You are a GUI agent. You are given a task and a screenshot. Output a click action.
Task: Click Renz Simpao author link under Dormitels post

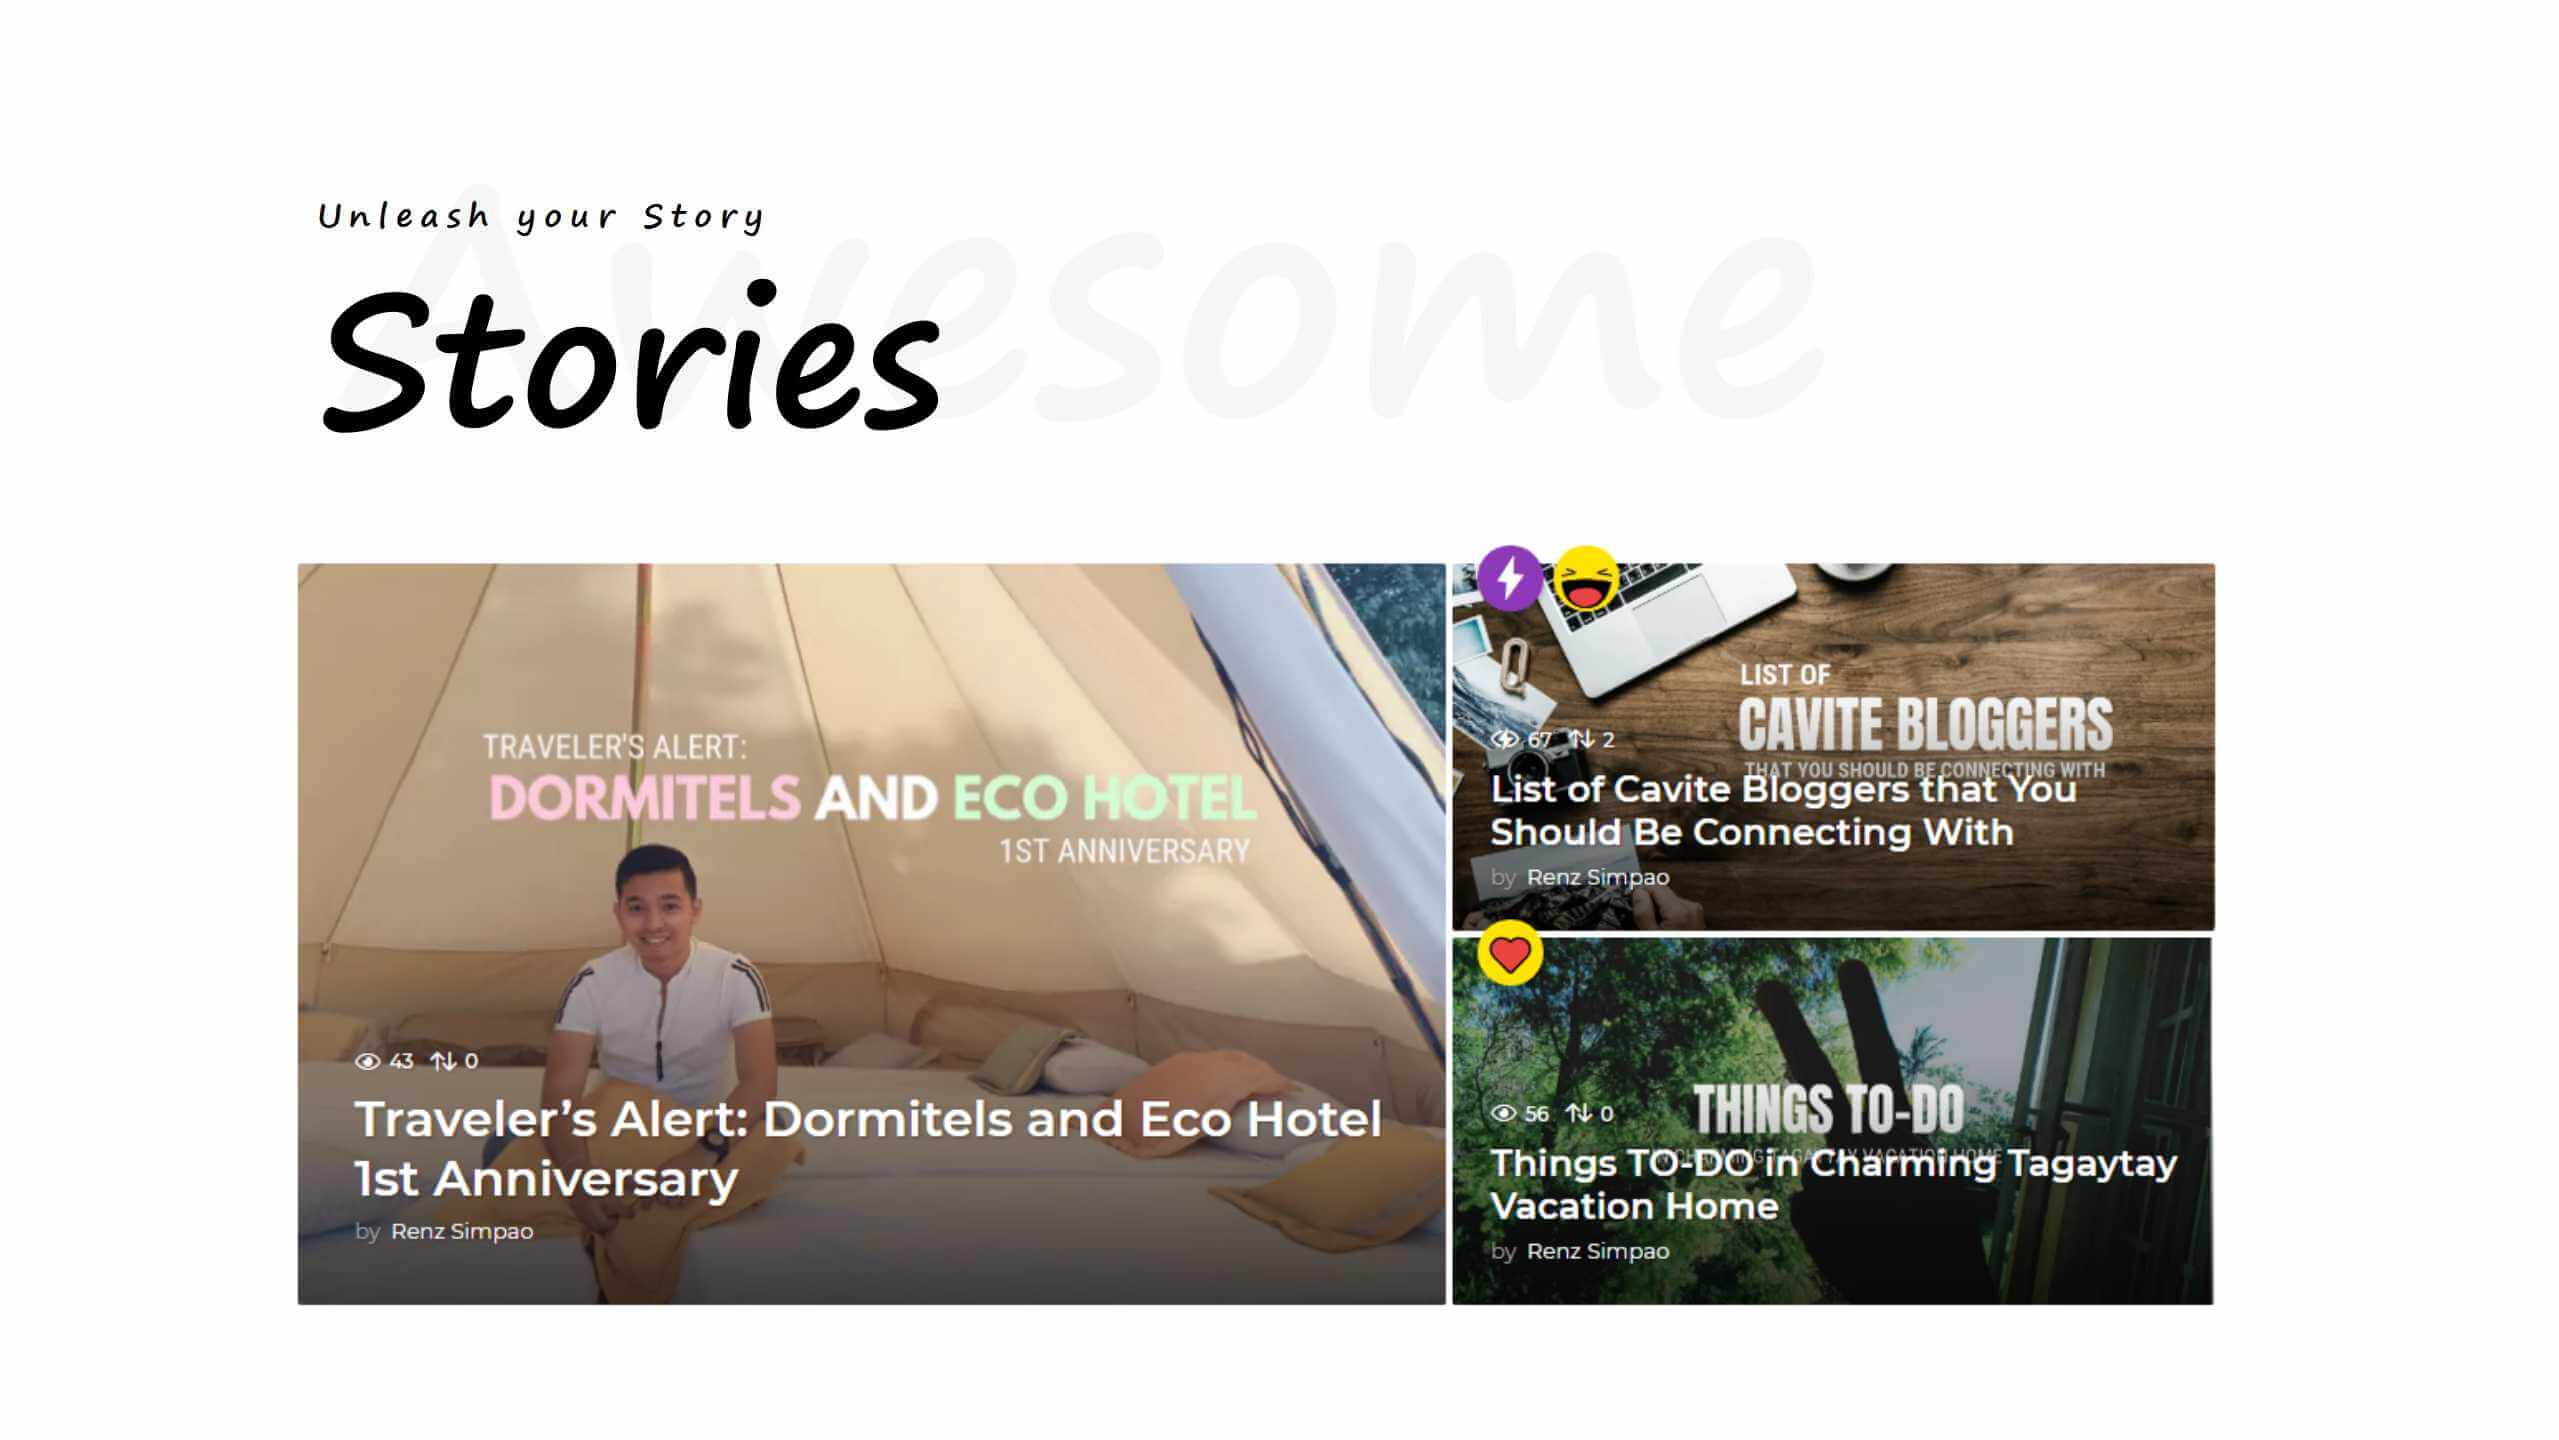point(462,1231)
